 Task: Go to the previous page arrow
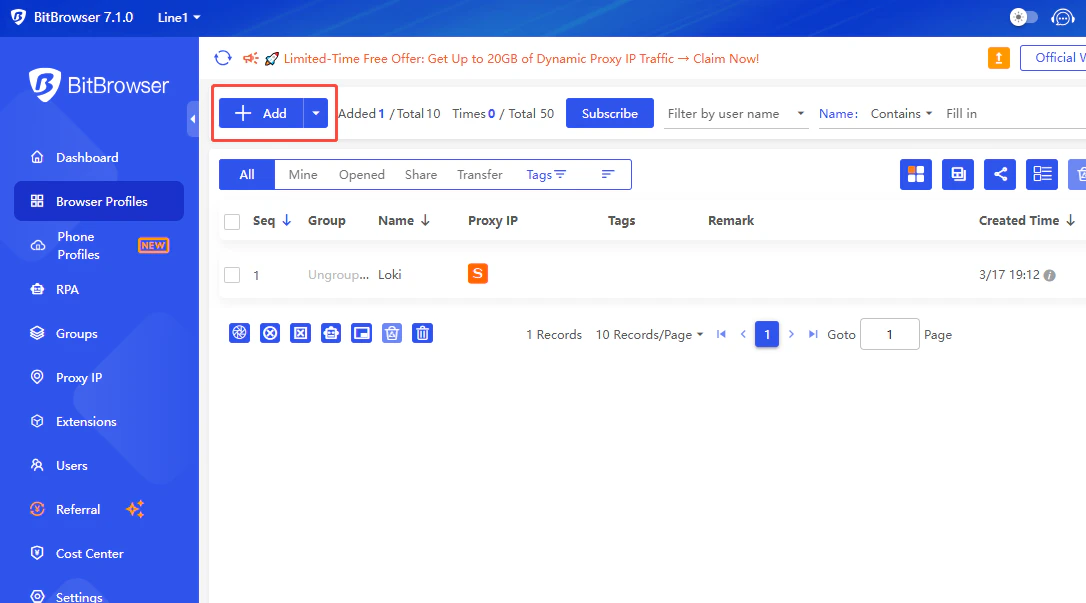743,334
